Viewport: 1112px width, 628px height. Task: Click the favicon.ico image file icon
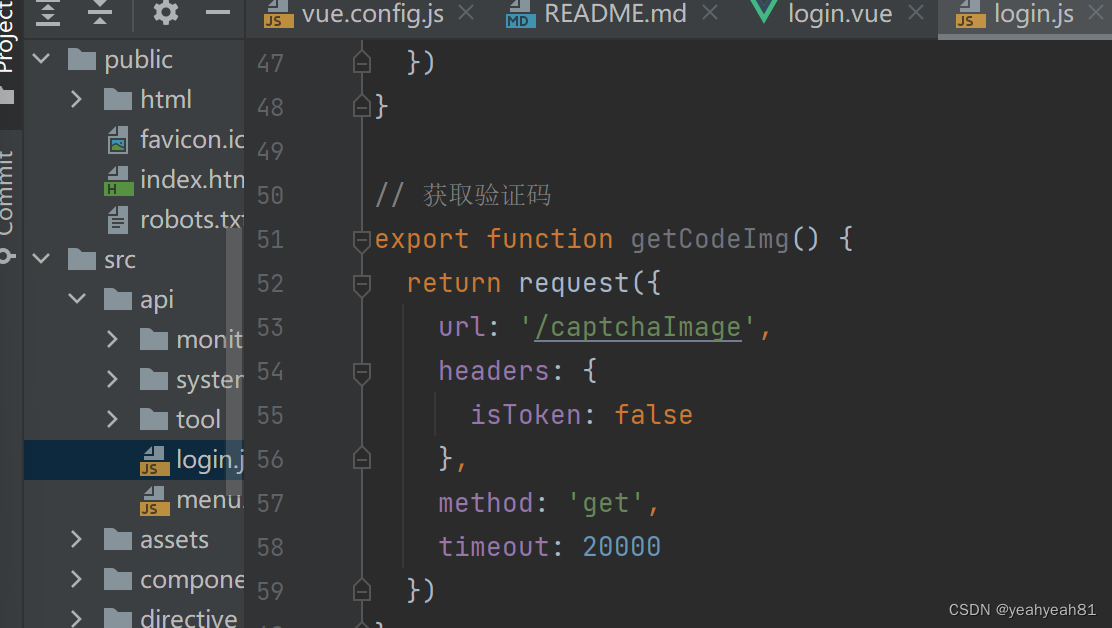[x=118, y=140]
